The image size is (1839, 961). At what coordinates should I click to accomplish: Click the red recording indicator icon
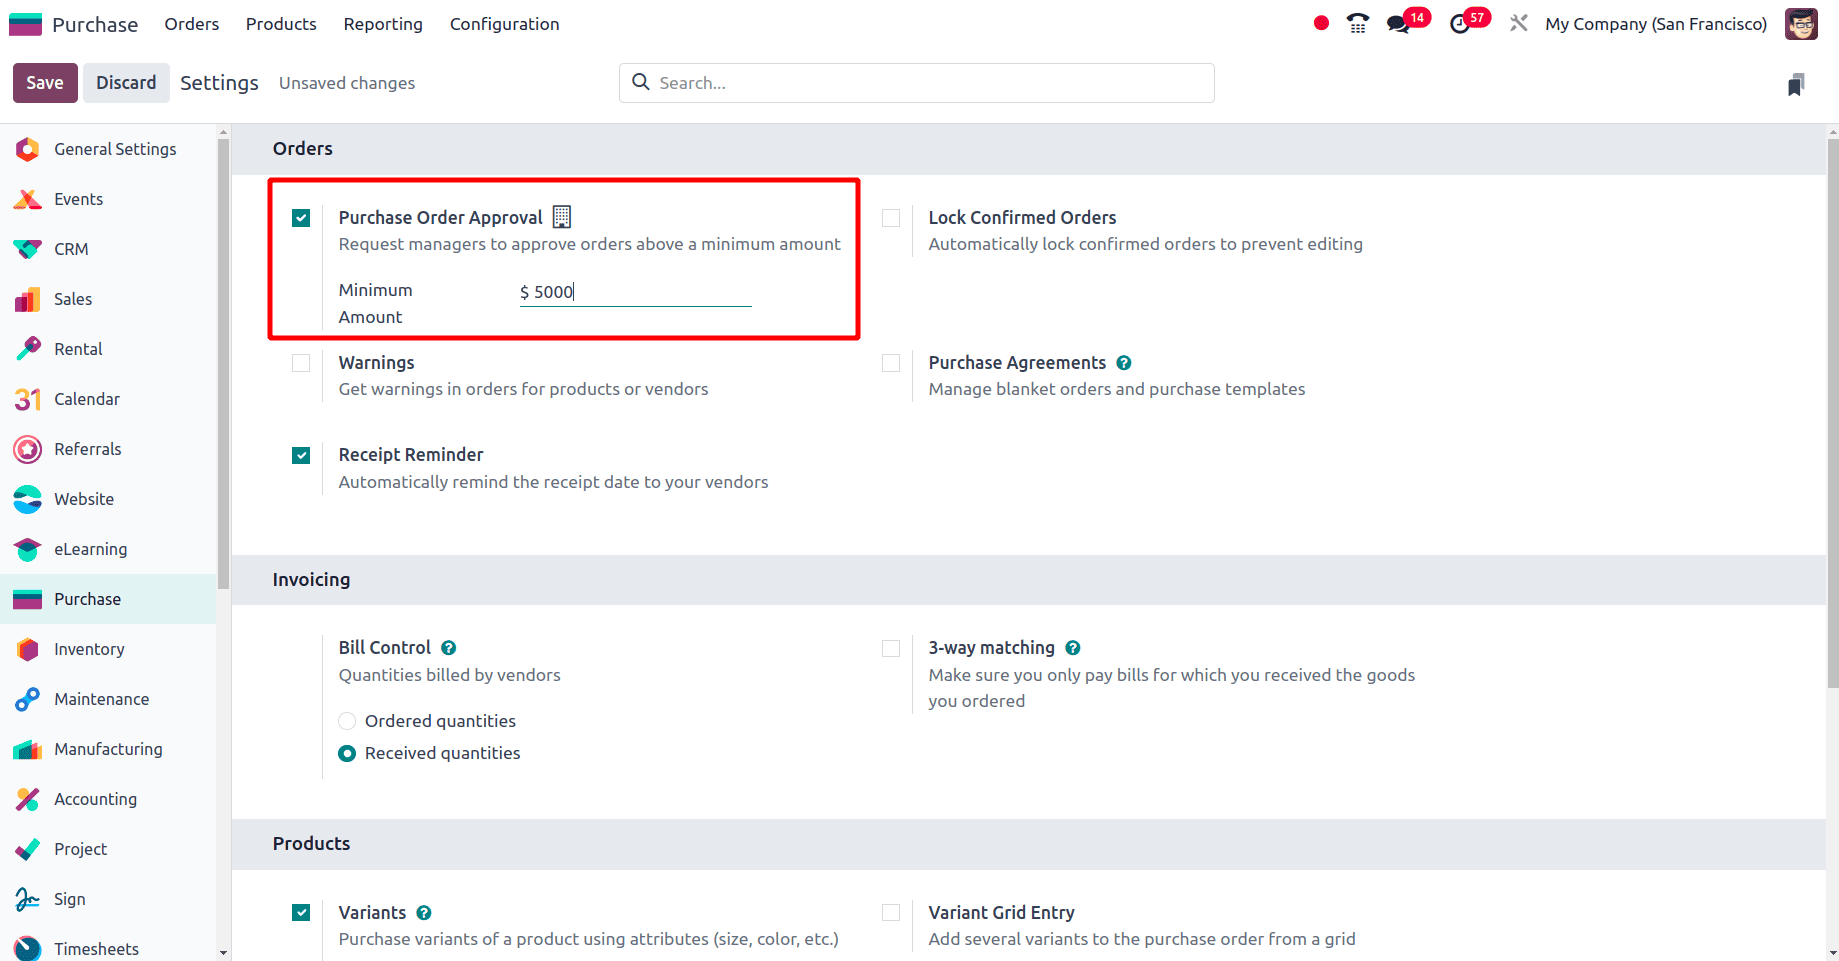pyautogui.click(x=1321, y=23)
